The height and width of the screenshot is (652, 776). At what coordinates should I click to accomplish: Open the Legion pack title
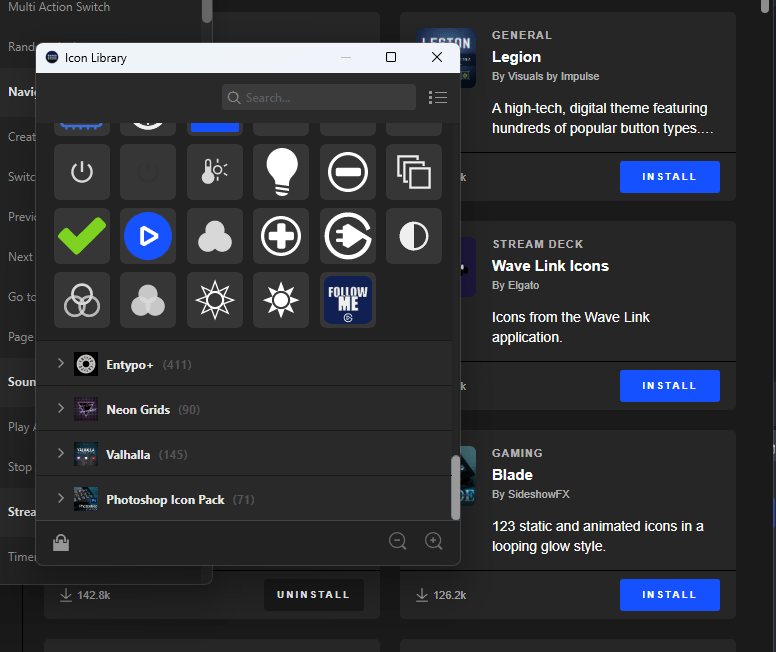[x=516, y=57]
